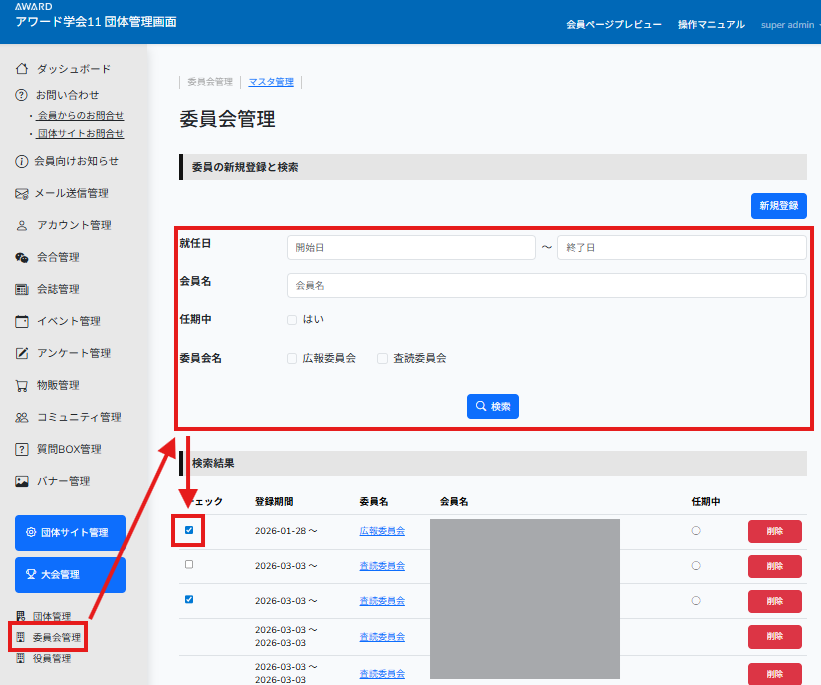Viewport: 821px width, 685px height.
Task: Click the 新規登録 button
Action: pyautogui.click(x=778, y=206)
